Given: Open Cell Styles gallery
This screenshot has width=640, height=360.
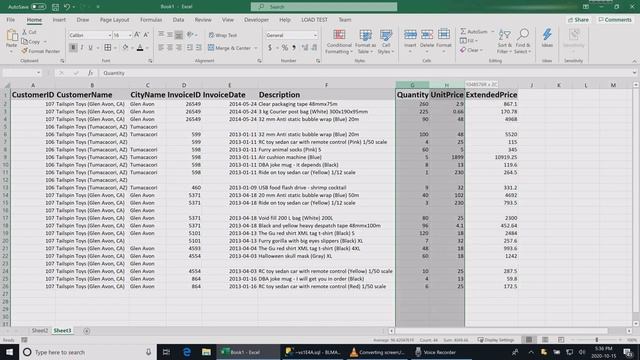Looking at the screenshot, I should pyautogui.click(x=386, y=41).
